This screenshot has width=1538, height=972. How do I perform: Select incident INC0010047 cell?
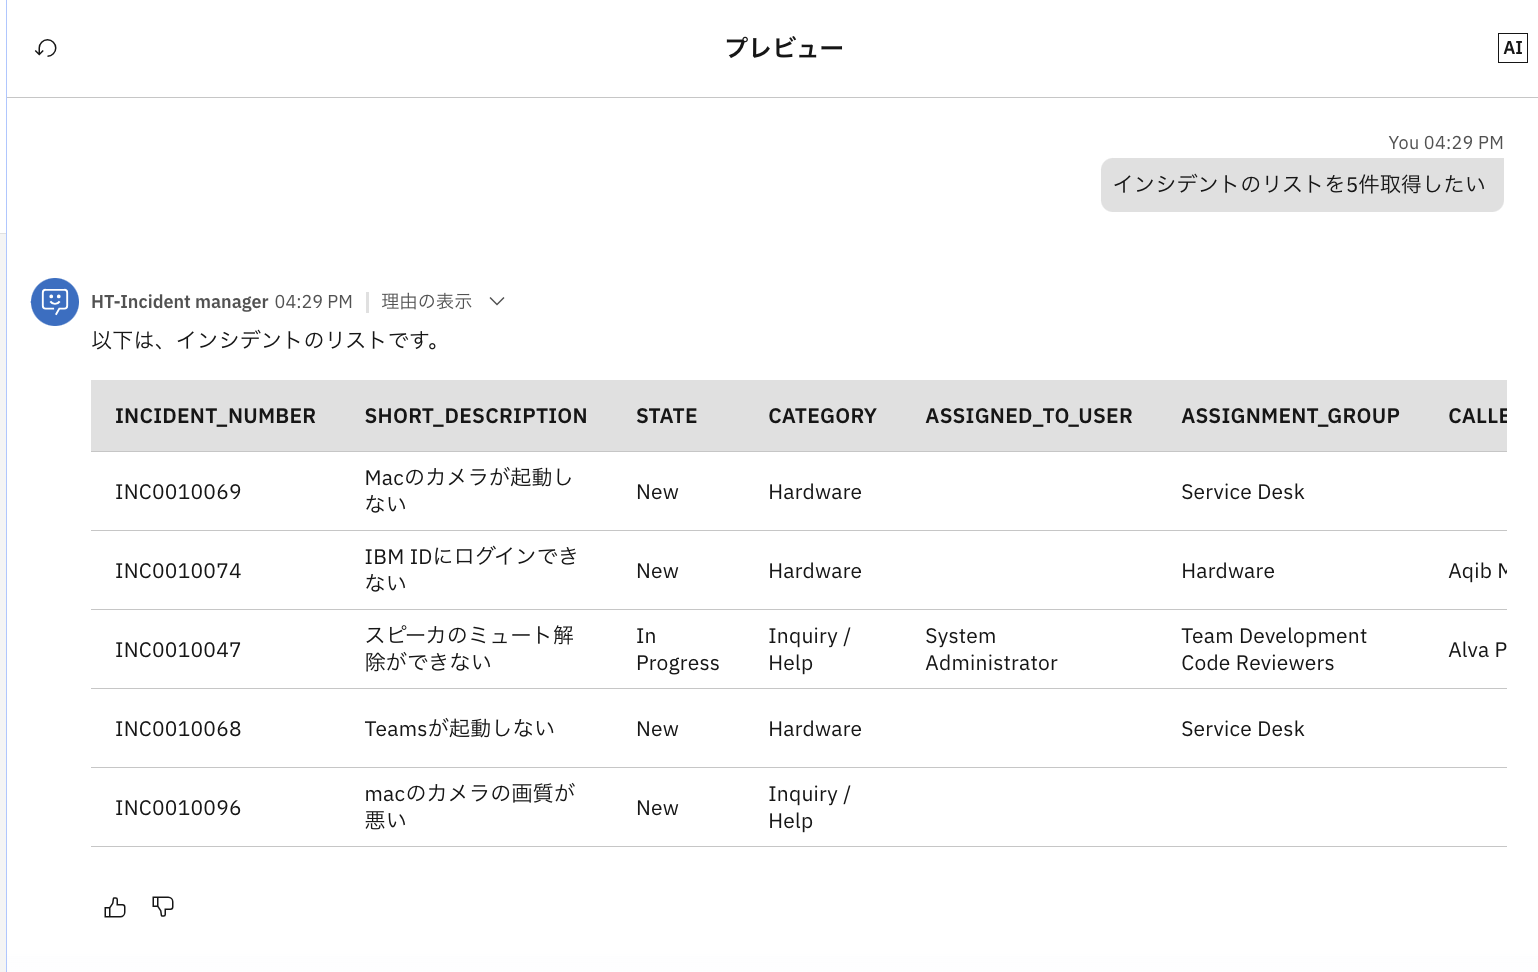178,650
